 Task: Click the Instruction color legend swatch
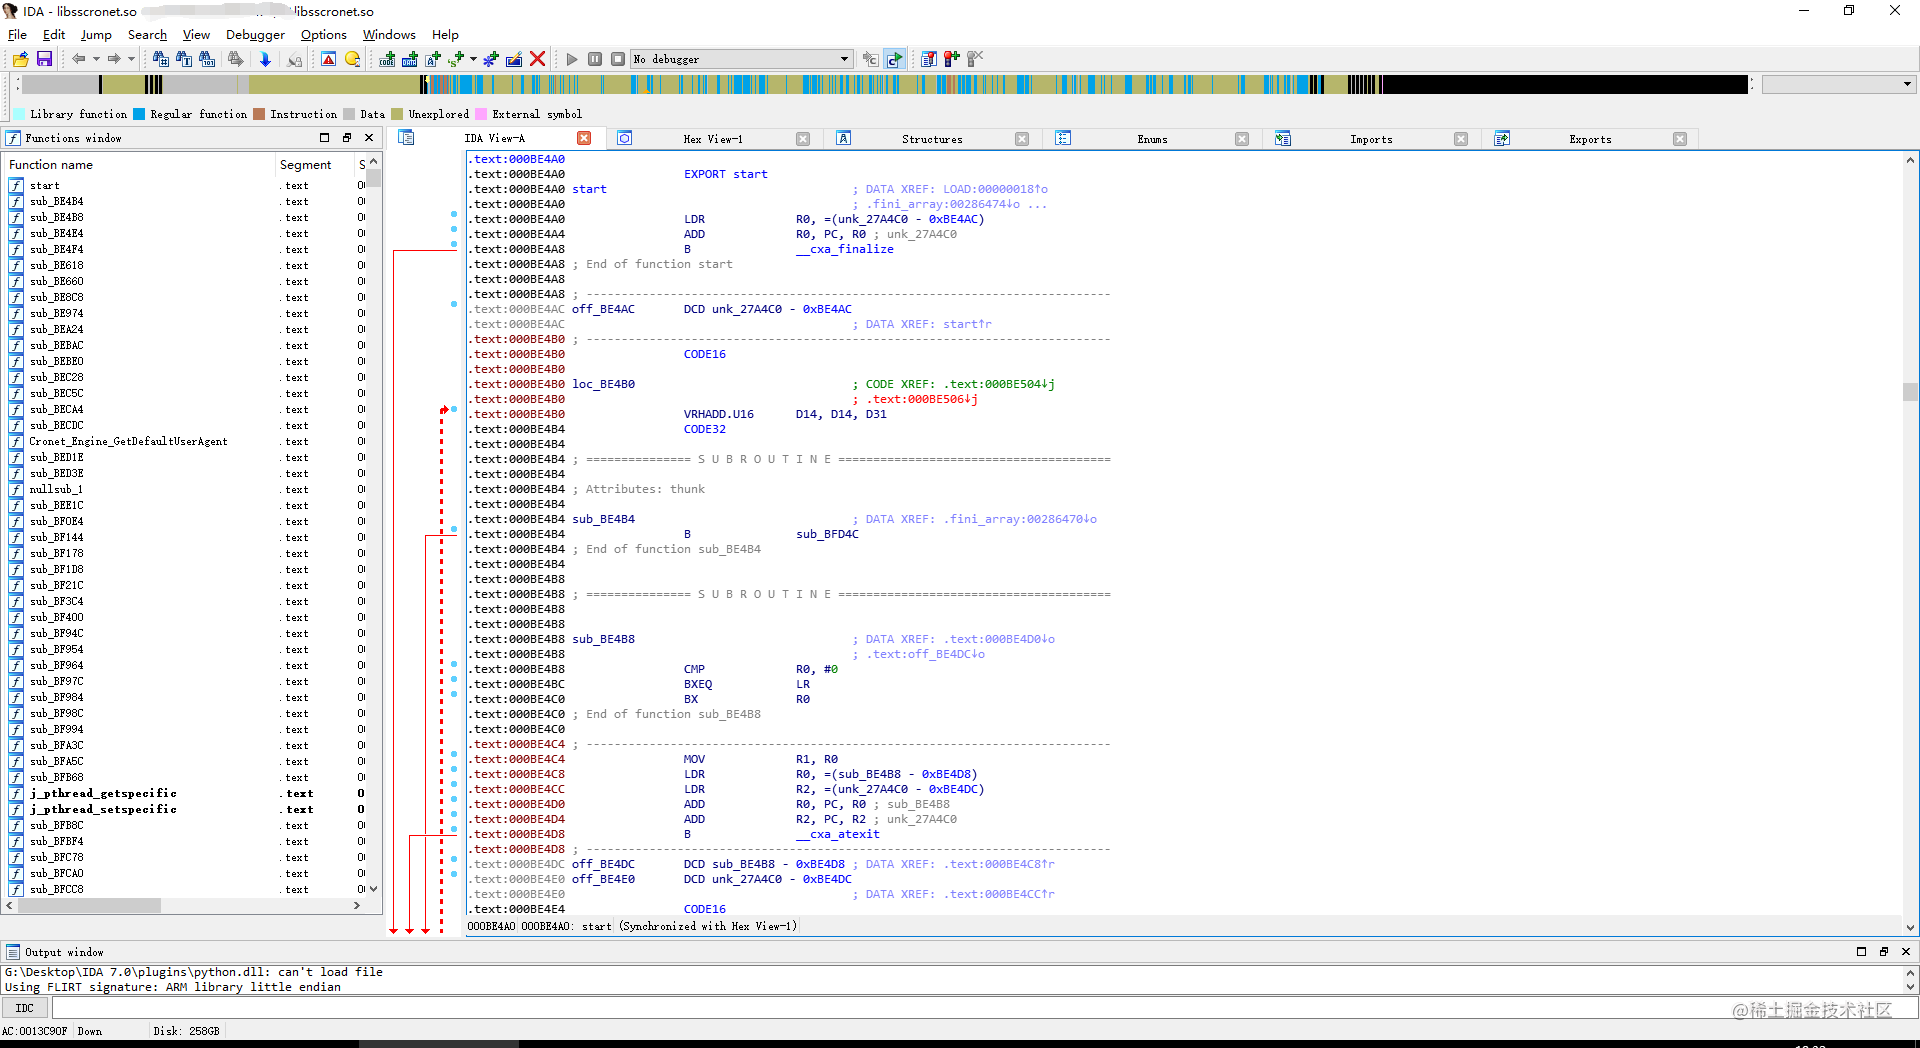(x=260, y=114)
